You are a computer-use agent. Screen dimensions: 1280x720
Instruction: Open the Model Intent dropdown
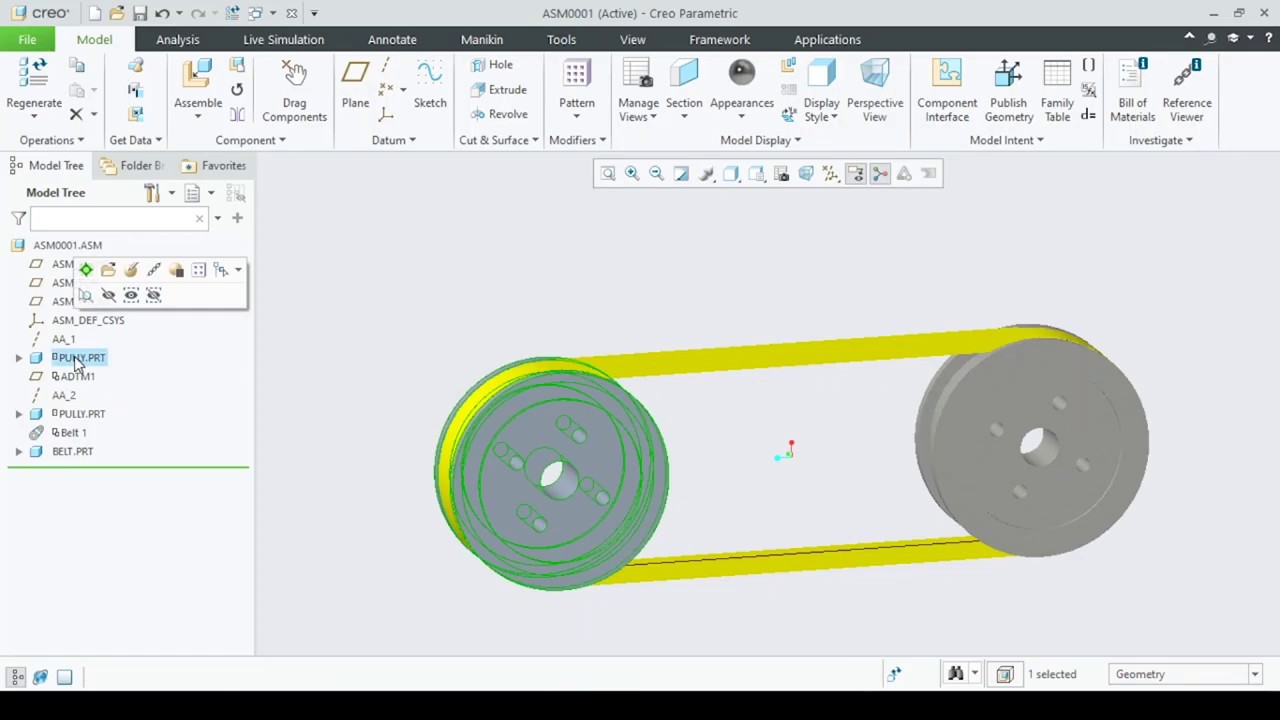(x=1007, y=140)
